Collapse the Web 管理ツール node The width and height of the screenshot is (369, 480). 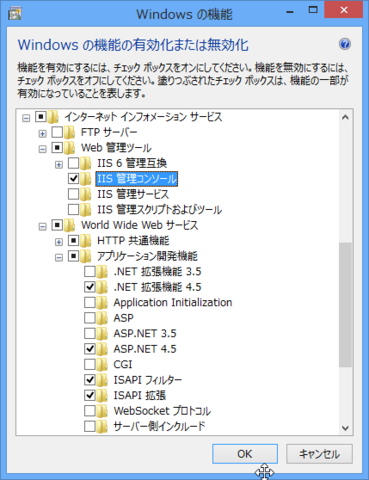click(x=42, y=149)
